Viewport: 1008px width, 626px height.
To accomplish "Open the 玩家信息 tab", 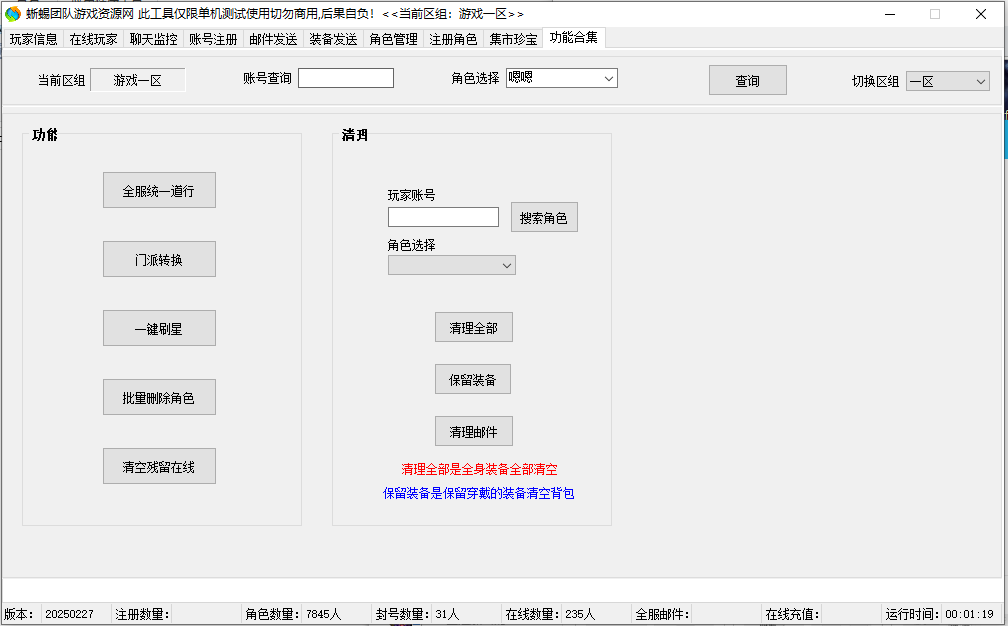I will point(33,39).
